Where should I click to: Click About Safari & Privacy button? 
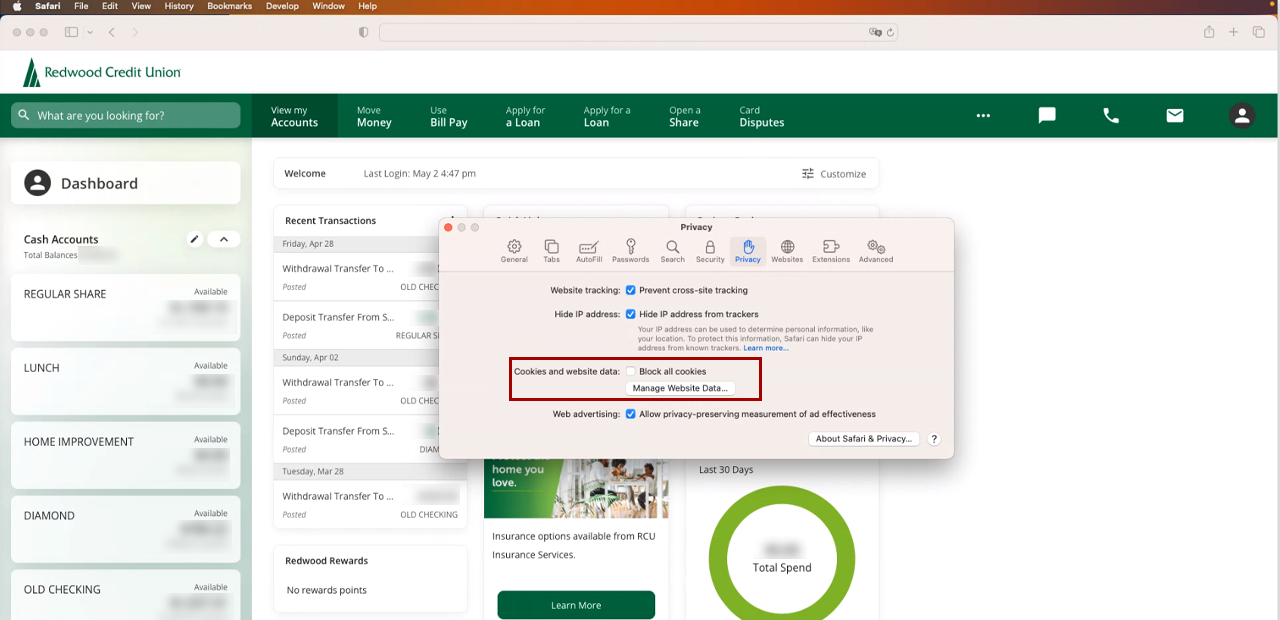point(864,439)
